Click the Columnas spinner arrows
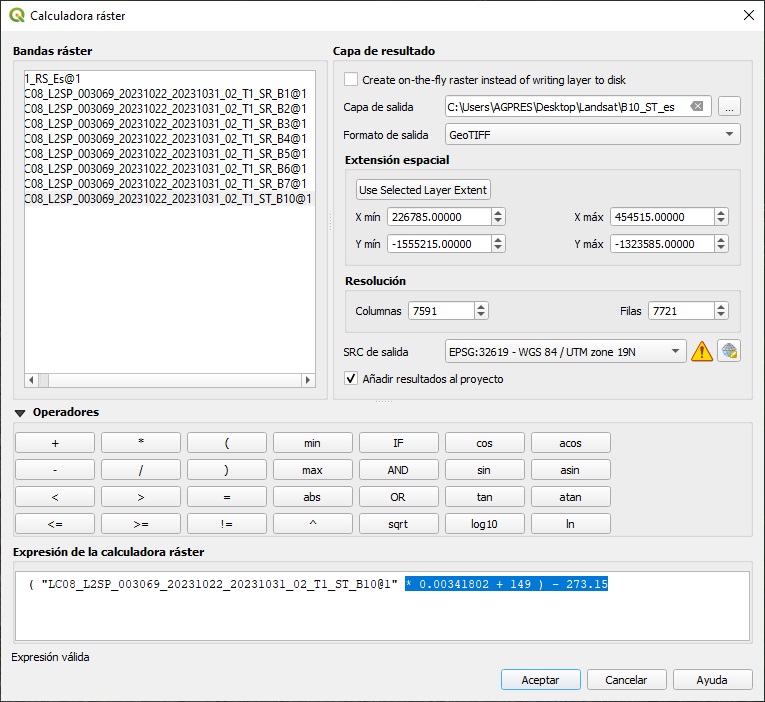This screenshot has width=765, height=702. pyautogui.click(x=481, y=311)
